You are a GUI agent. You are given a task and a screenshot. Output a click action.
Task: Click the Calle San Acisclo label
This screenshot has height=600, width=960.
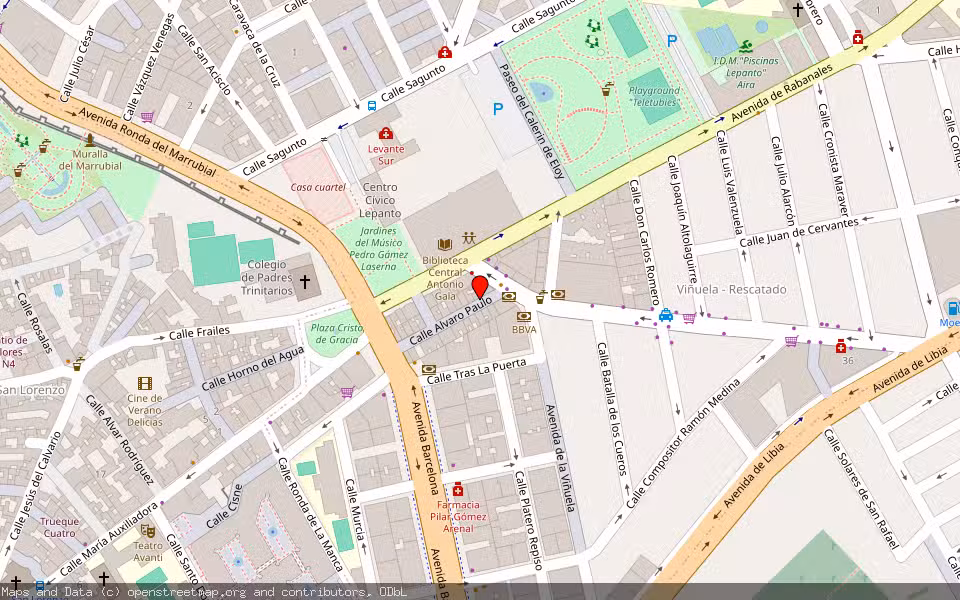click(203, 59)
